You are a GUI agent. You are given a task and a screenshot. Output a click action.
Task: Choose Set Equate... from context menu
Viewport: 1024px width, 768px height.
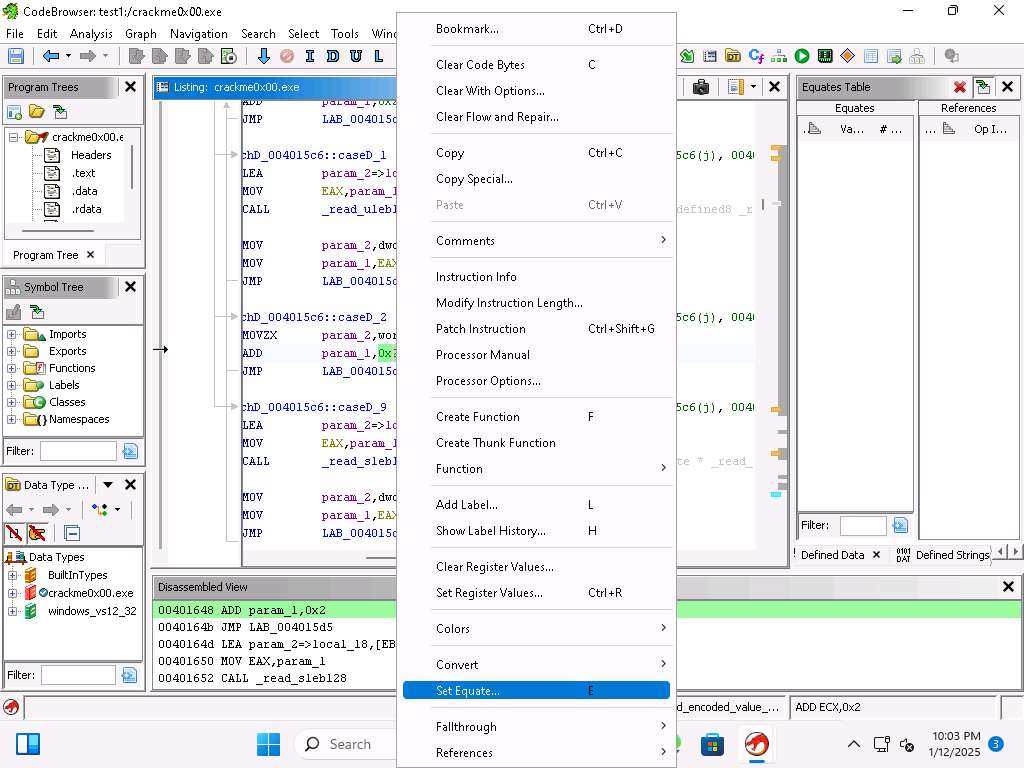[468, 691]
